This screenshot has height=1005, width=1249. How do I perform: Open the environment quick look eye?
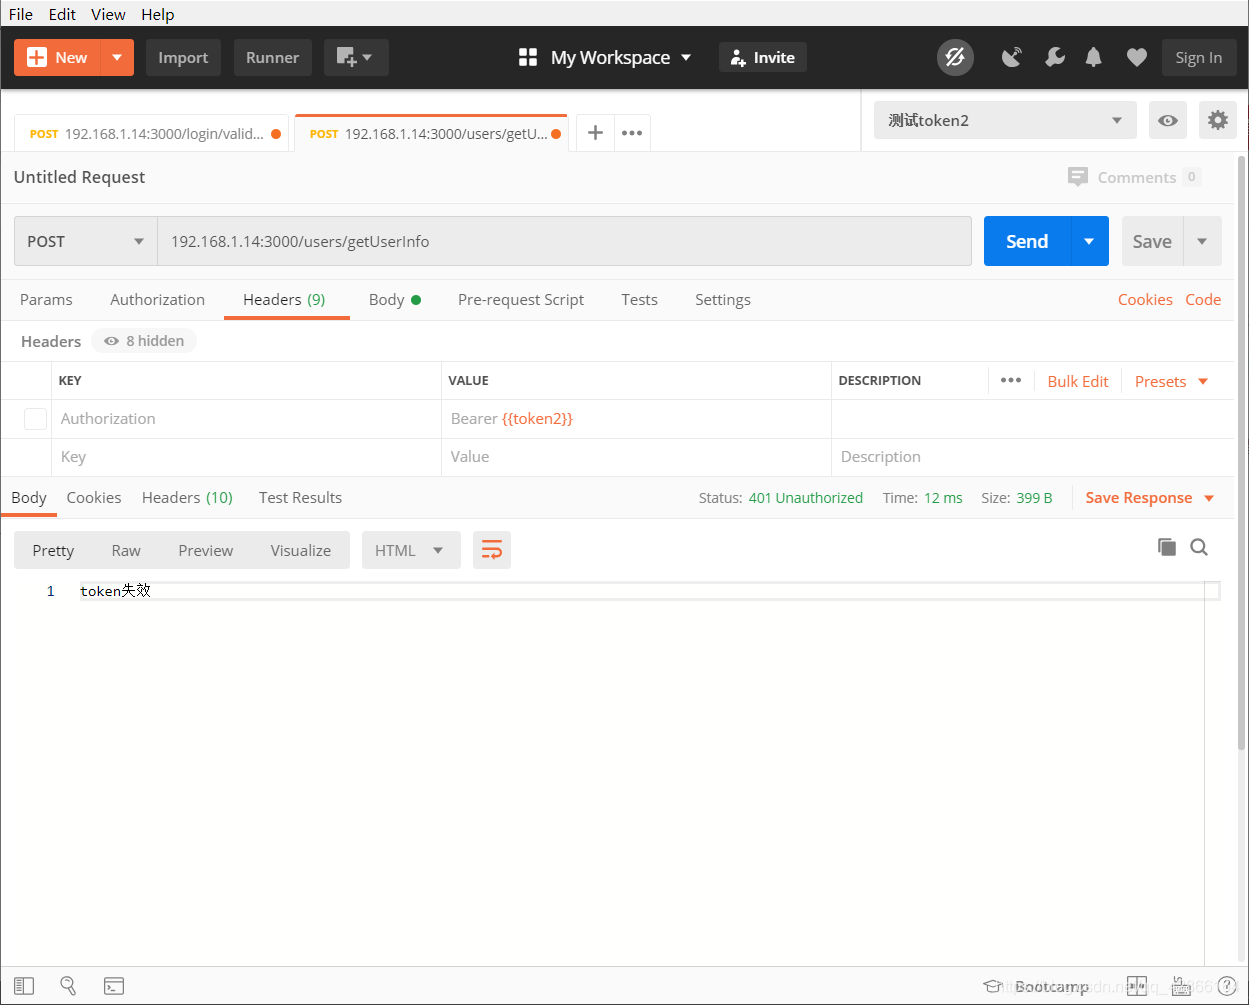point(1168,121)
